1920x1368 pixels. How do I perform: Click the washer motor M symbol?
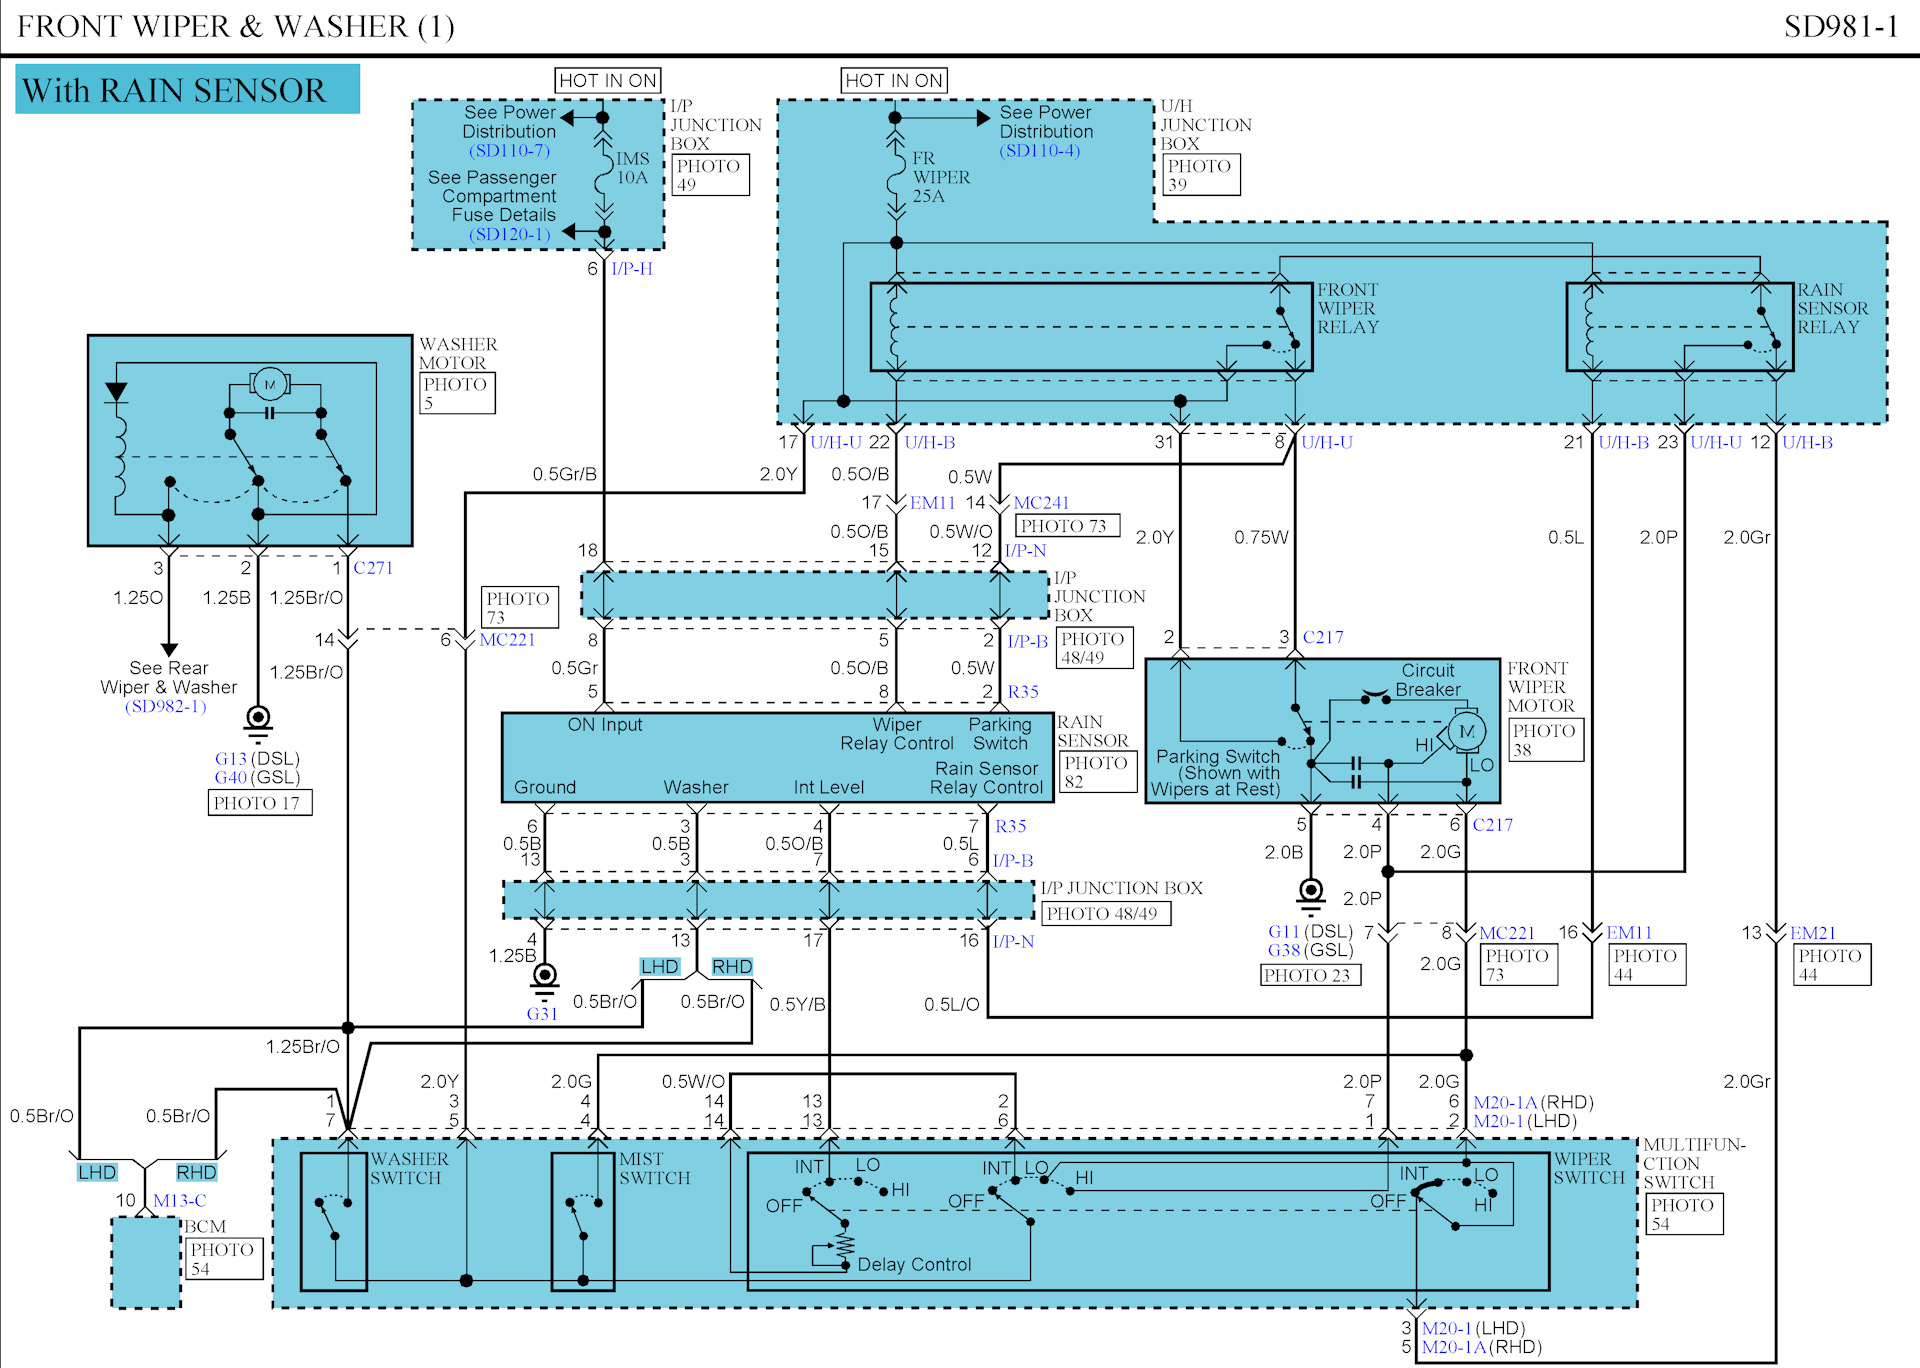pyautogui.click(x=269, y=384)
